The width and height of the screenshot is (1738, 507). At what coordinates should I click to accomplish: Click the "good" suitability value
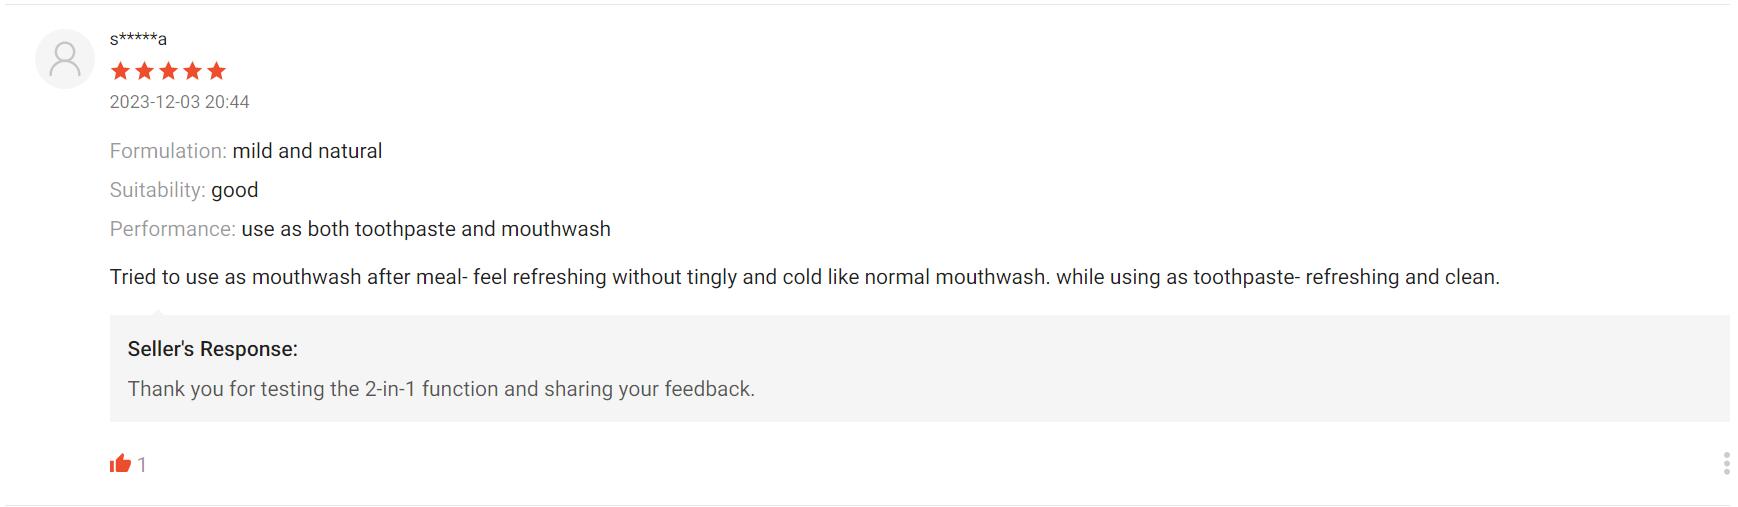coord(234,190)
